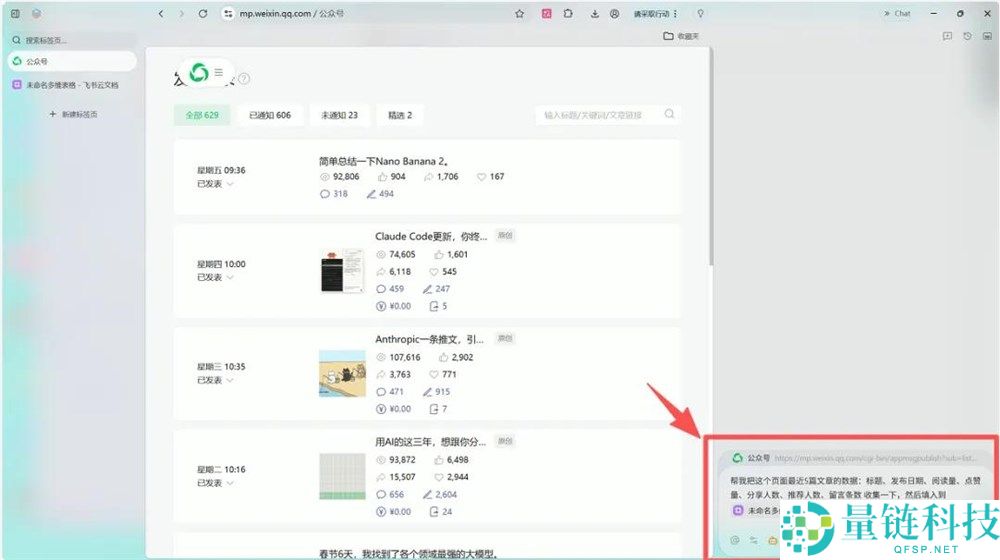Open the three-dot browser menu

[x=675, y=13]
